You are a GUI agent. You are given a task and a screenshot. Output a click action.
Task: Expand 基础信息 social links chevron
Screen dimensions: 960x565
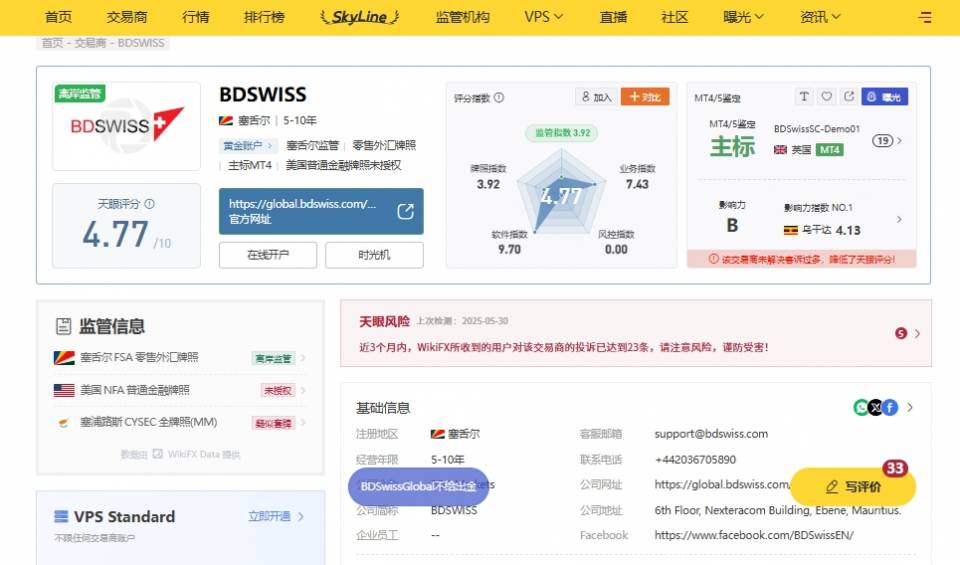(x=910, y=407)
